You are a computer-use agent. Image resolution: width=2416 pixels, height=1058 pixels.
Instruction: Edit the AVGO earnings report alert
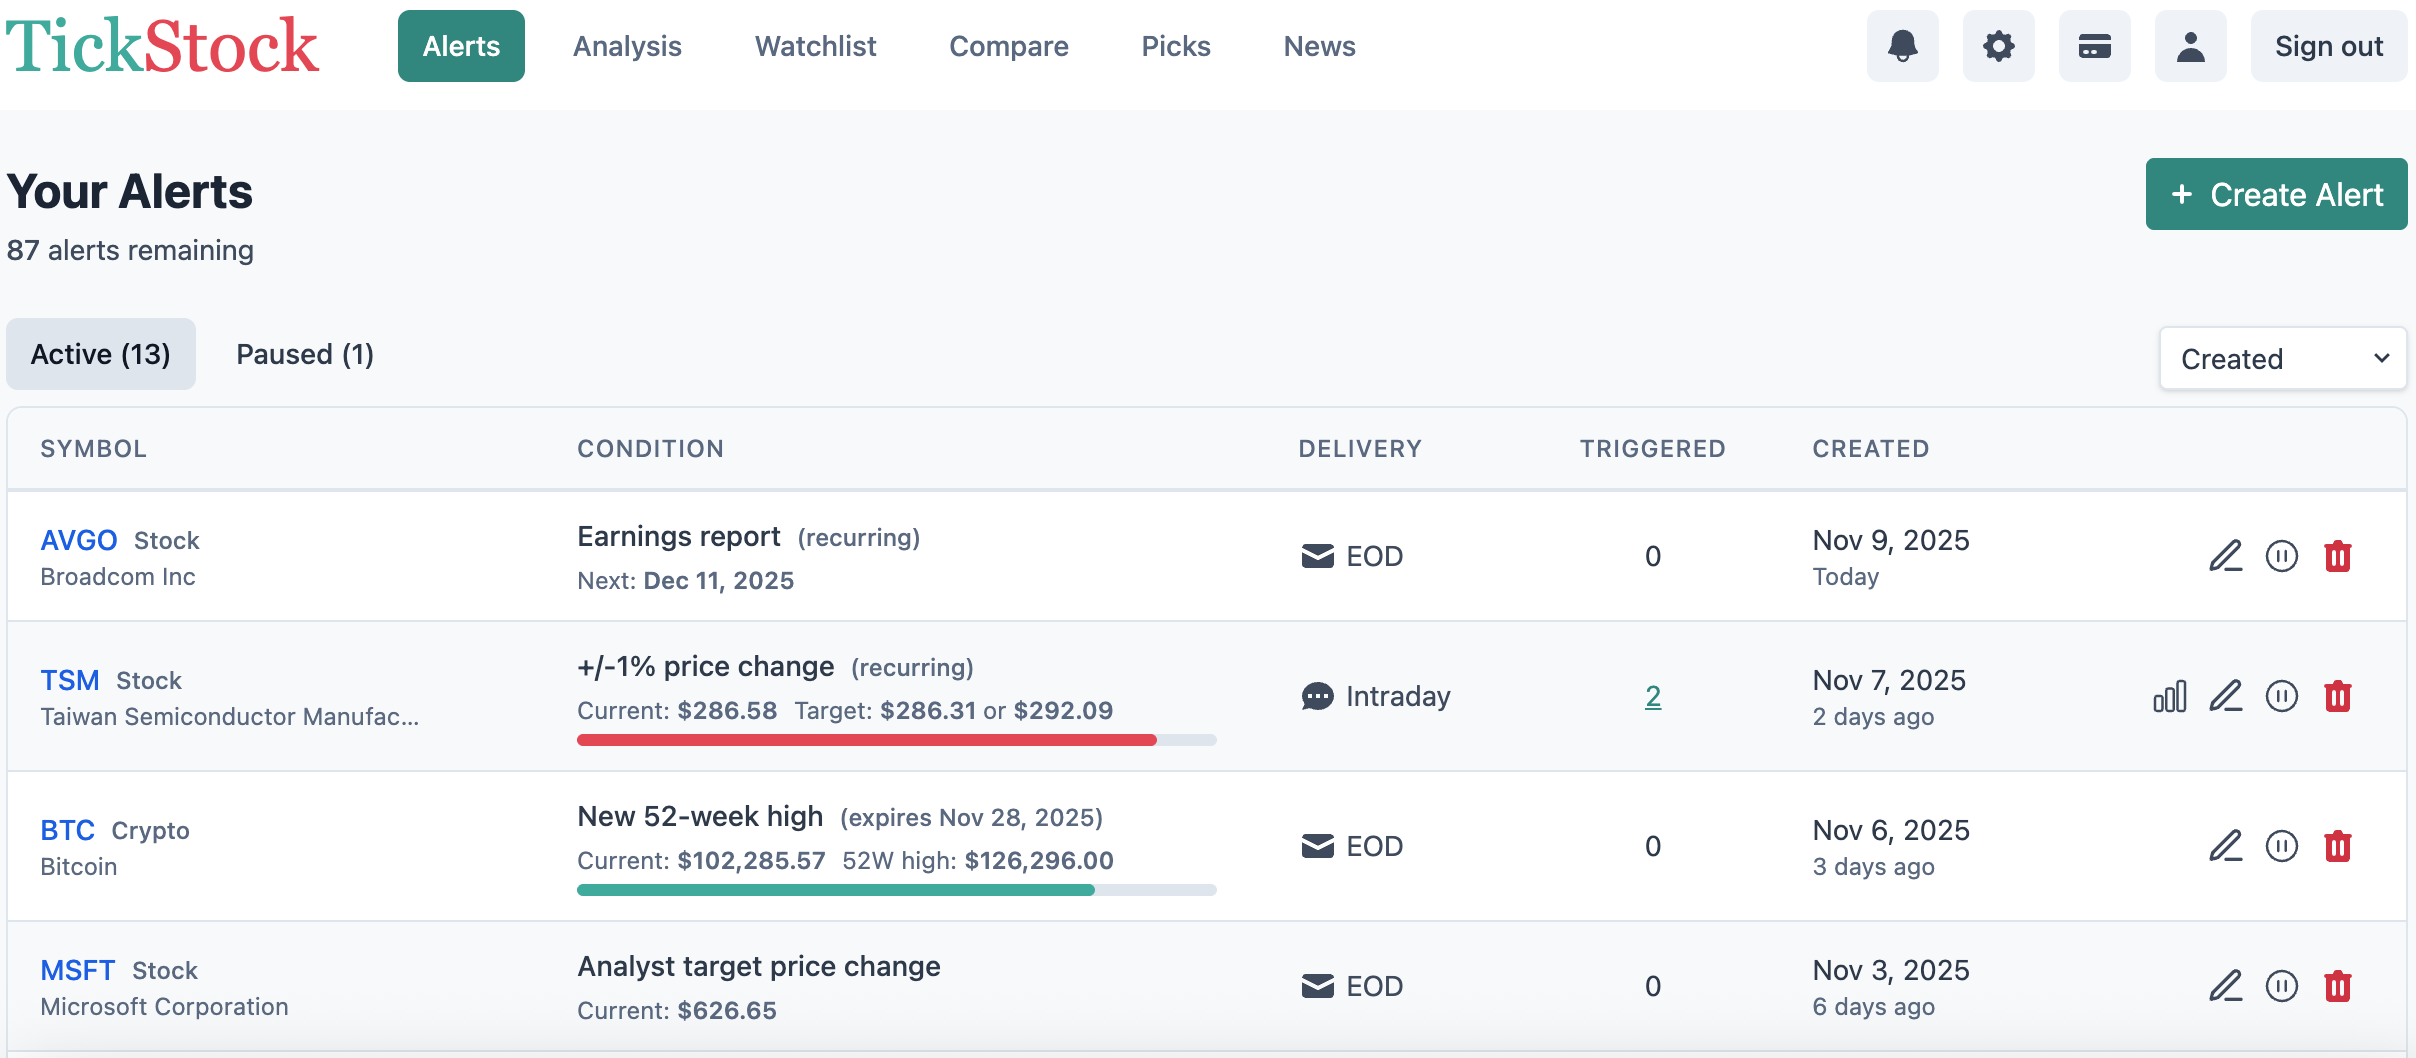click(x=2226, y=556)
